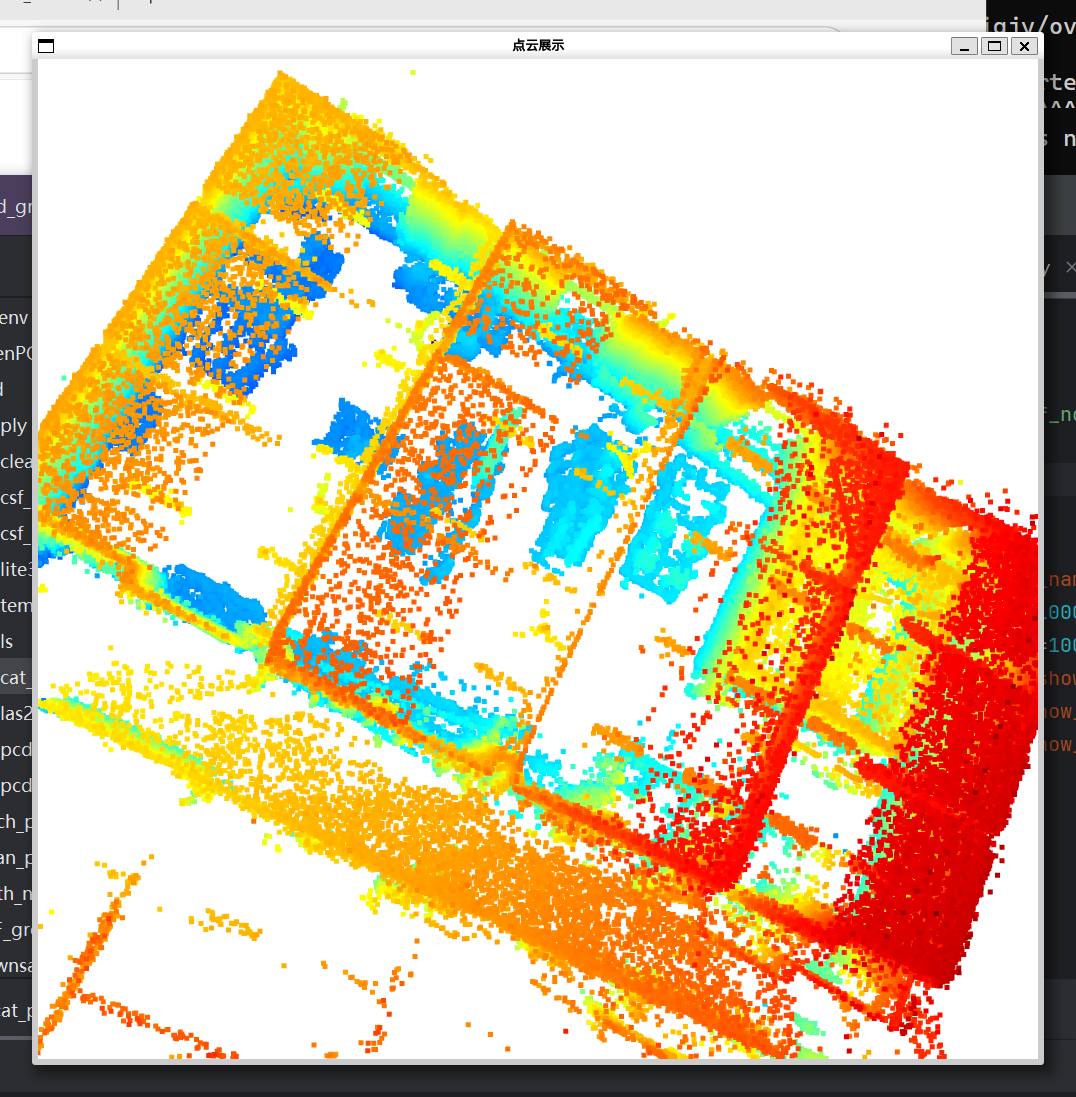
Task: Select the tem entry in the list
Action: coord(14,605)
